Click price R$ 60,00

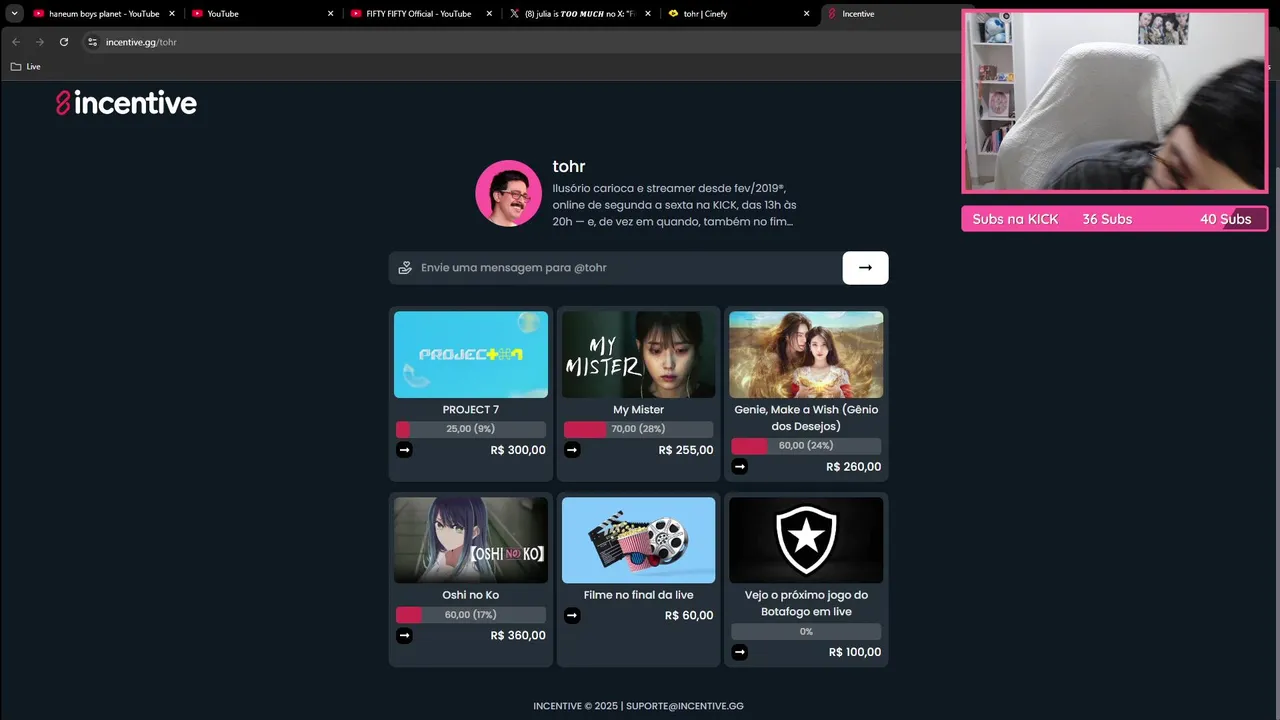[x=689, y=615]
